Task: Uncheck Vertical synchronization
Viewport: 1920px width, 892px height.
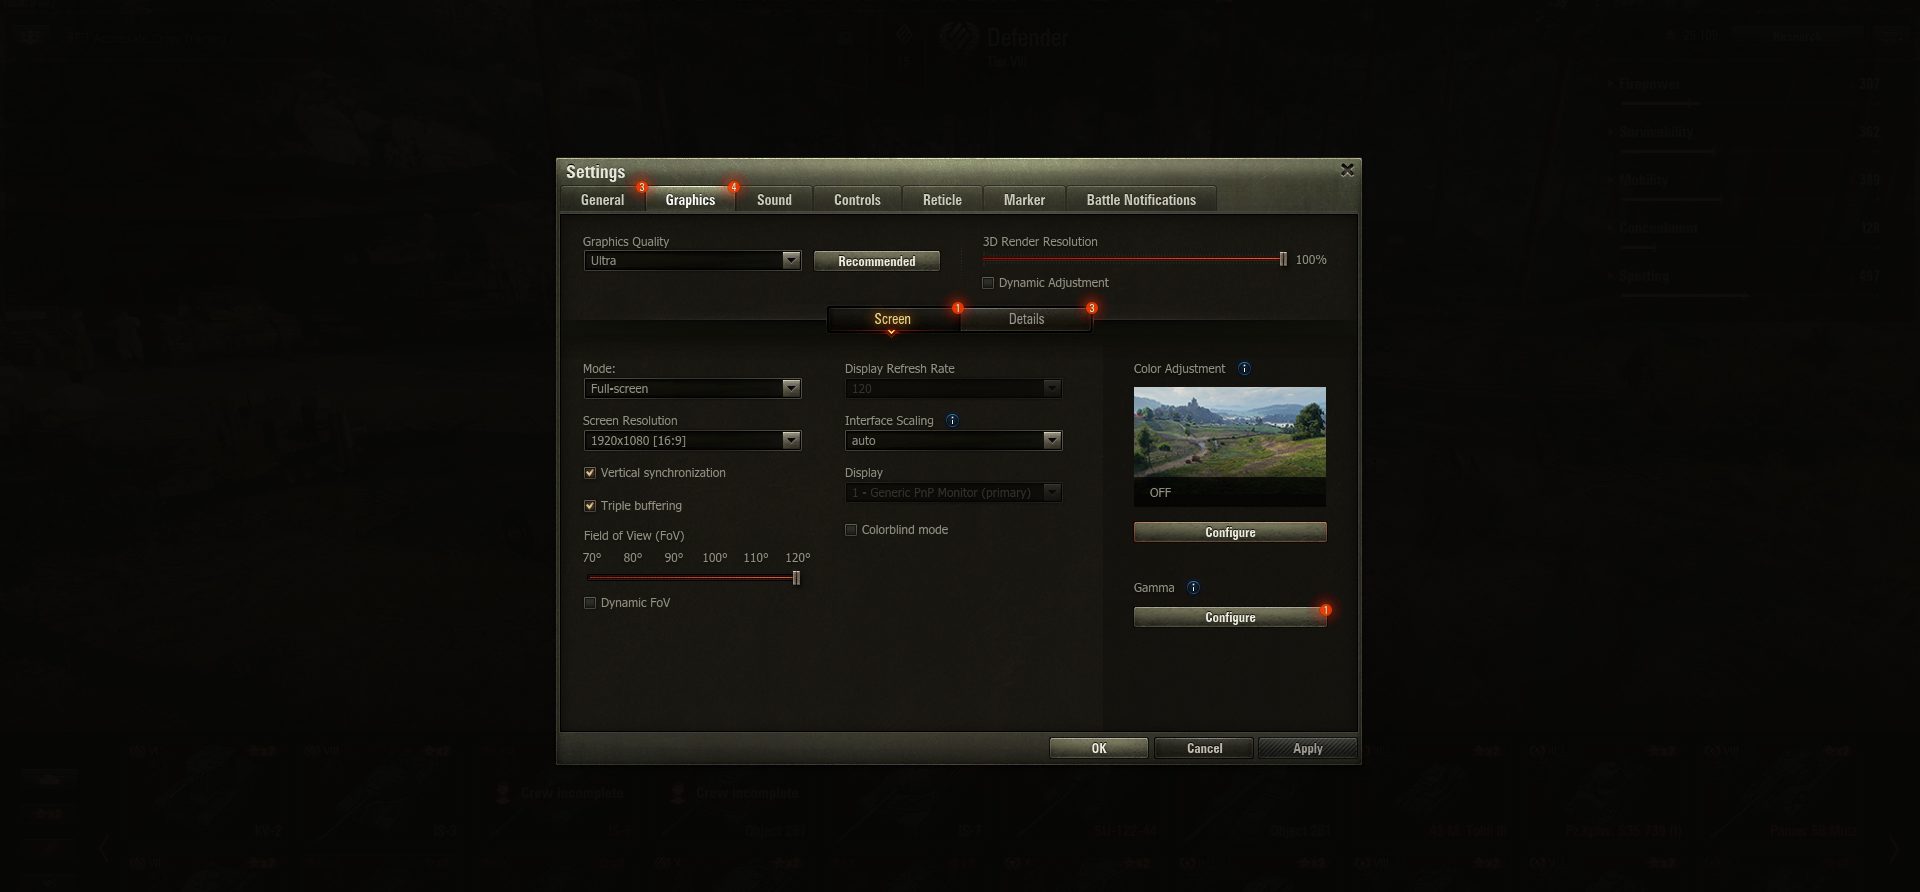Action: [x=590, y=473]
